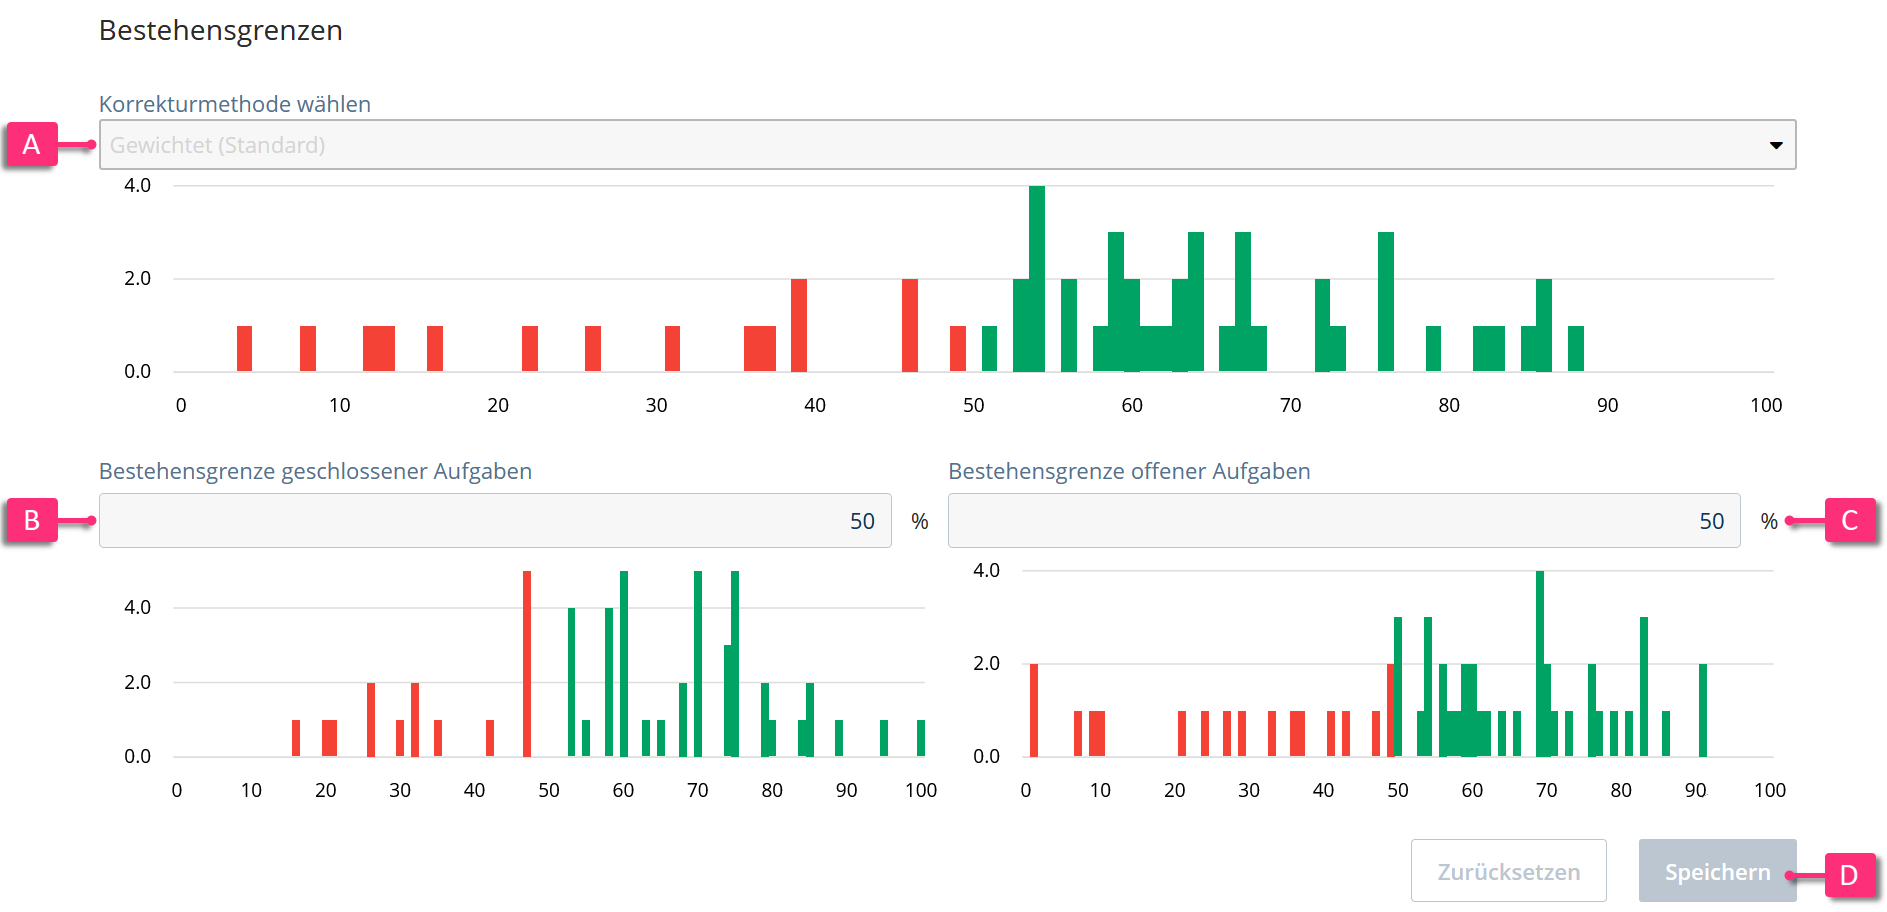The image size is (1887, 912).
Task: Click the Bestehensgrenze offener Aufgaben input field
Action: point(1344,521)
